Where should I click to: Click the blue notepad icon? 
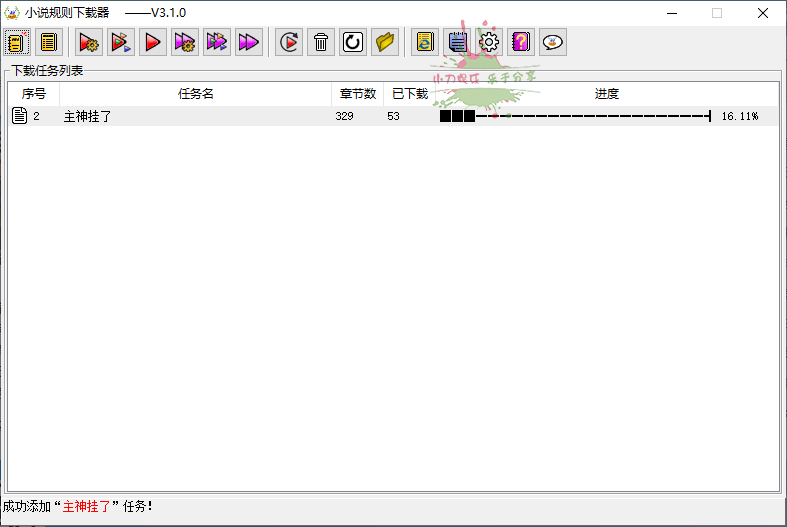tap(457, 42)
